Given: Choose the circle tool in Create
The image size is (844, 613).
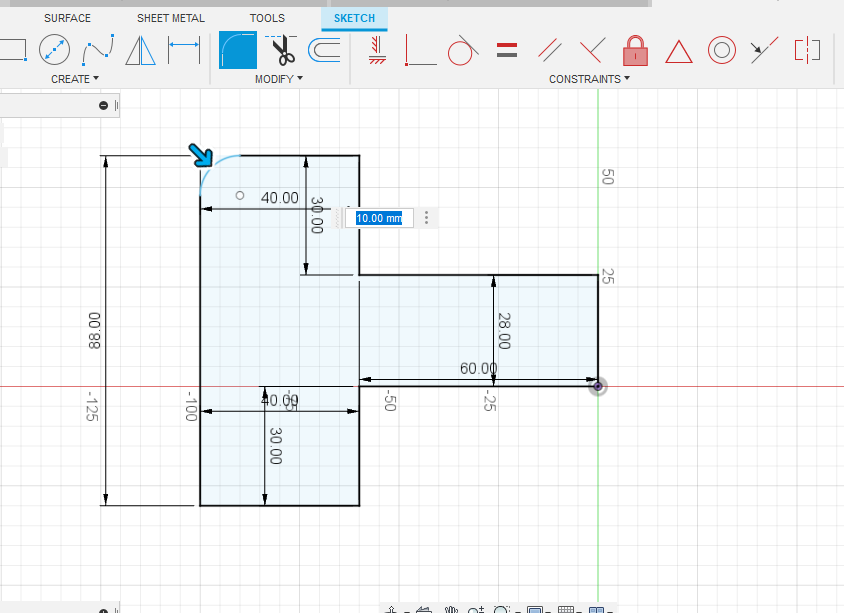Looking at the screenshot, I should pyautogui.click(x=54, y=49).
